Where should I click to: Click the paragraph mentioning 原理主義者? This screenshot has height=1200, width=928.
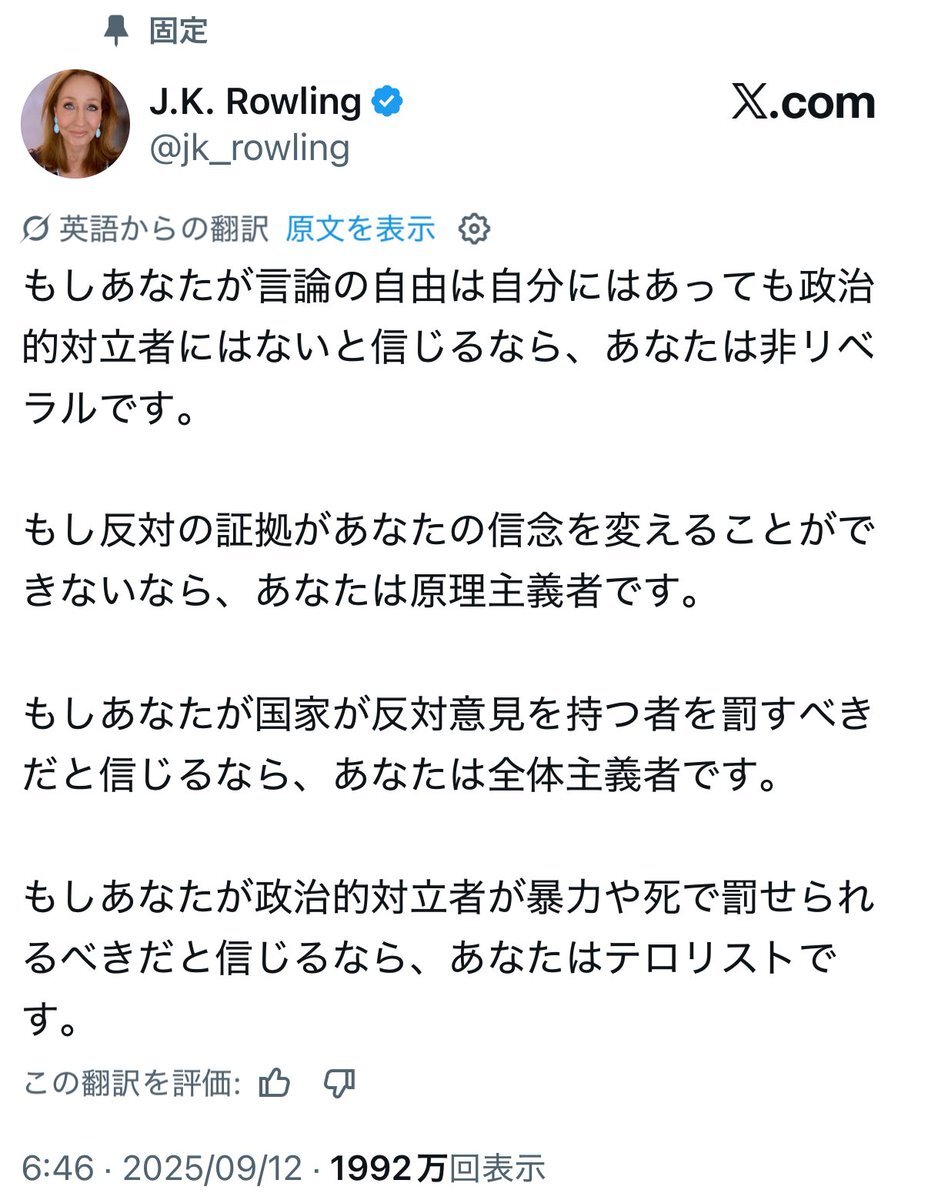click(x=448, y=562)
